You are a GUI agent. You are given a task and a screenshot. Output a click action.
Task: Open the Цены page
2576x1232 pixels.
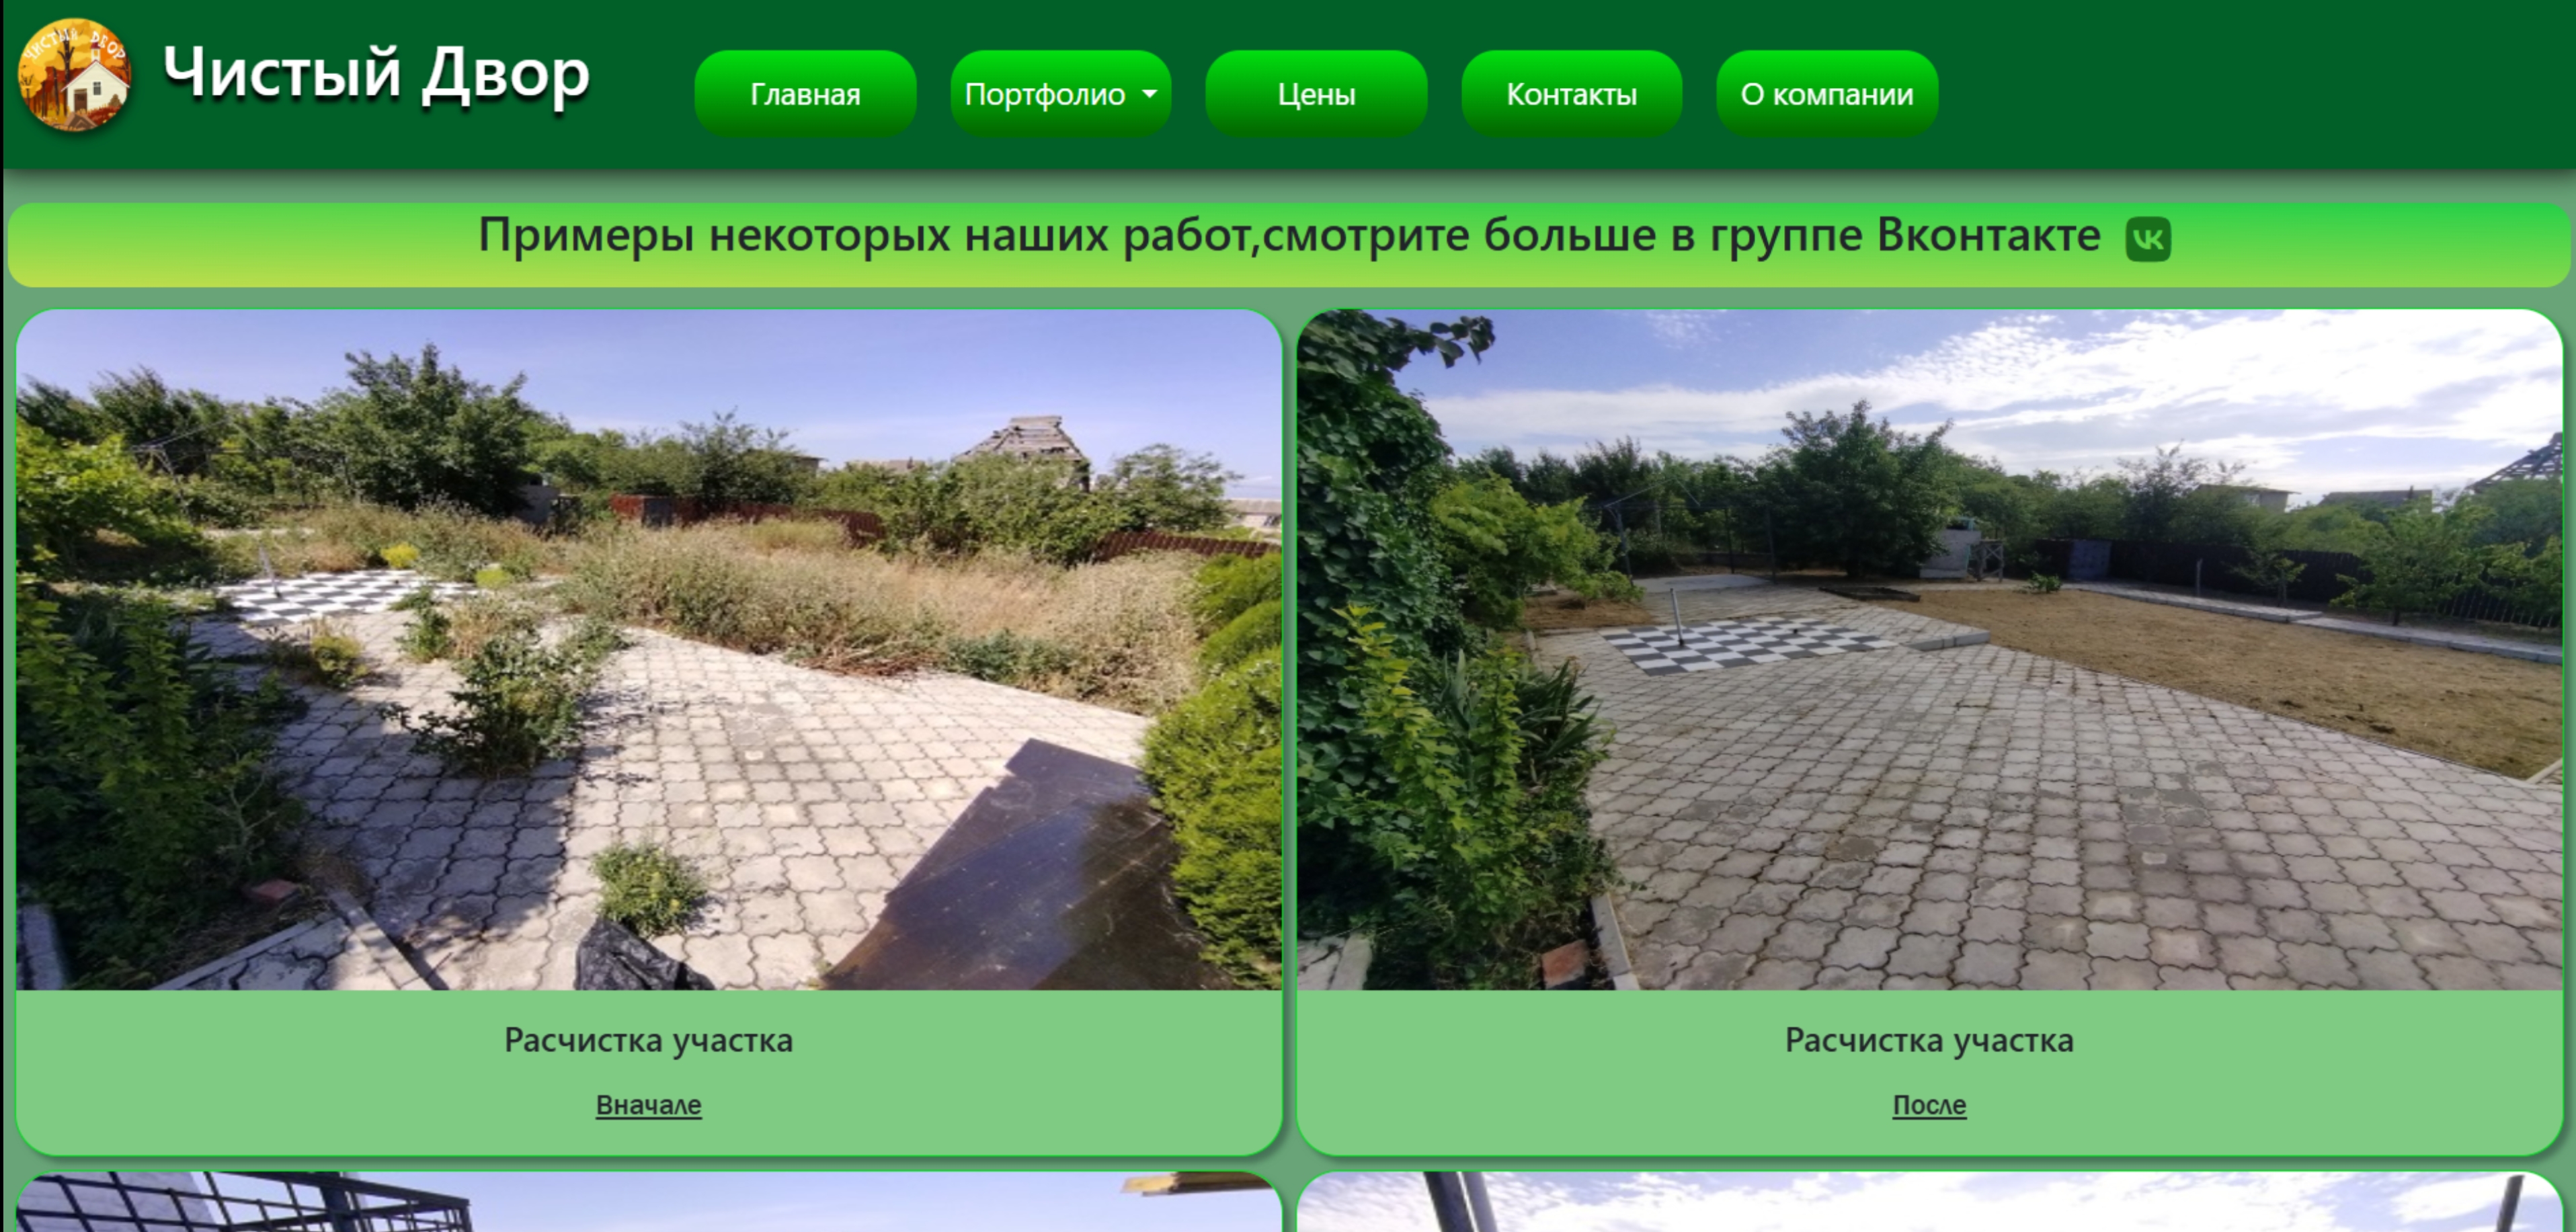tap(1316, 94)
